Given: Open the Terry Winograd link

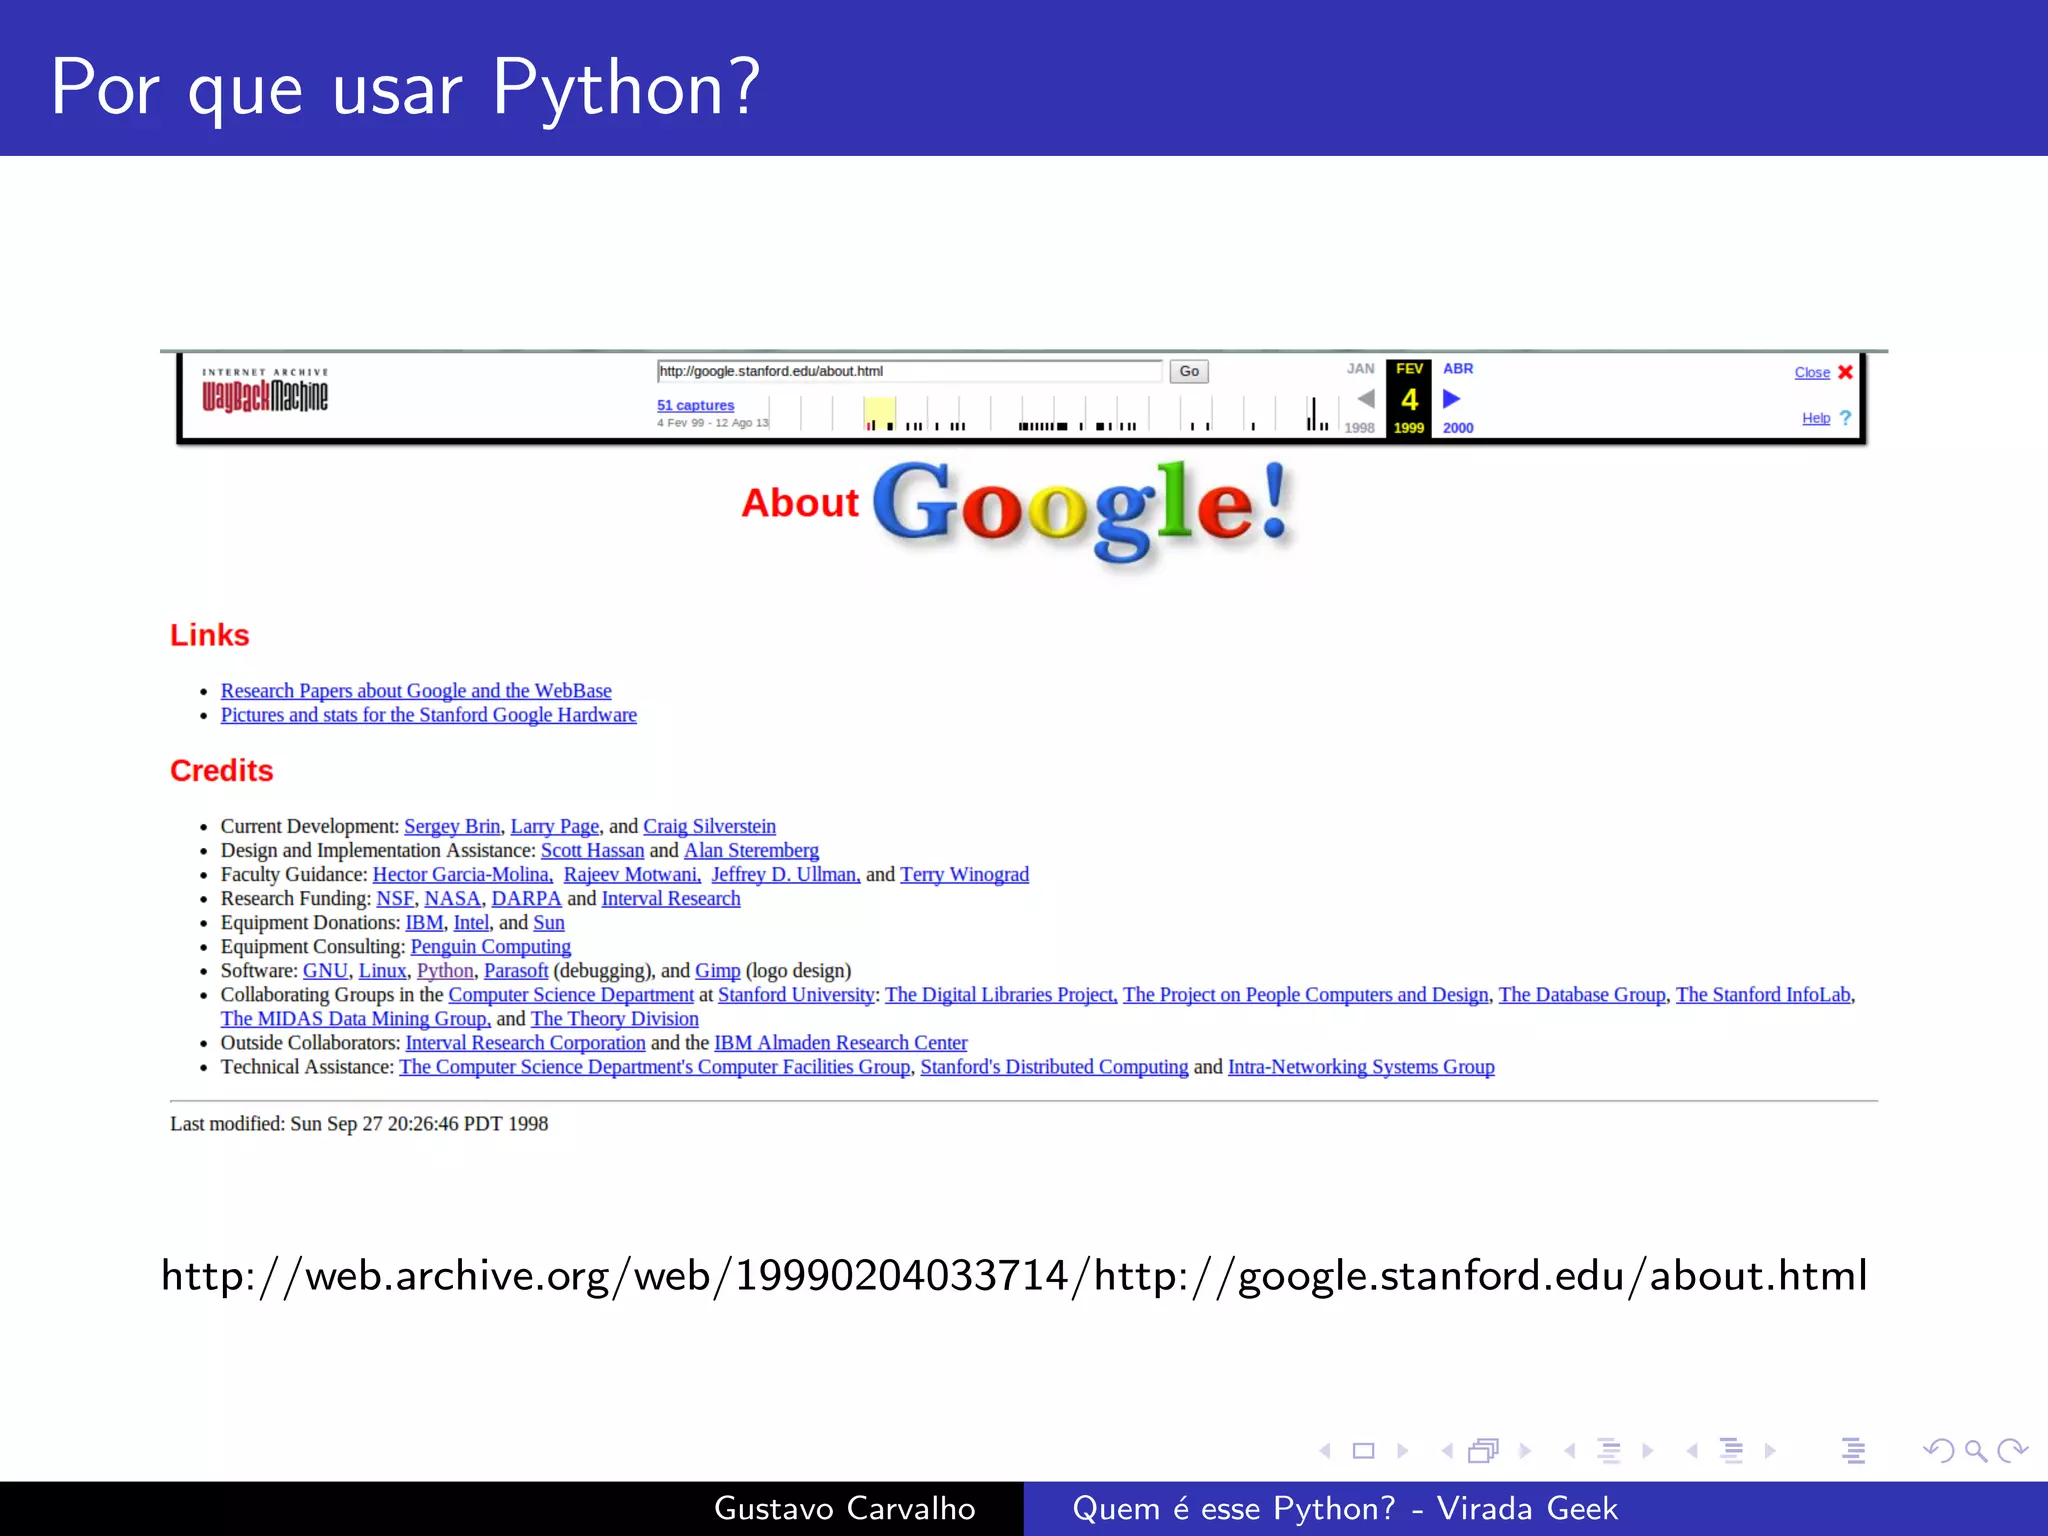Looking at the screenshot, I should pyautogui.click(x=964, y=874).
